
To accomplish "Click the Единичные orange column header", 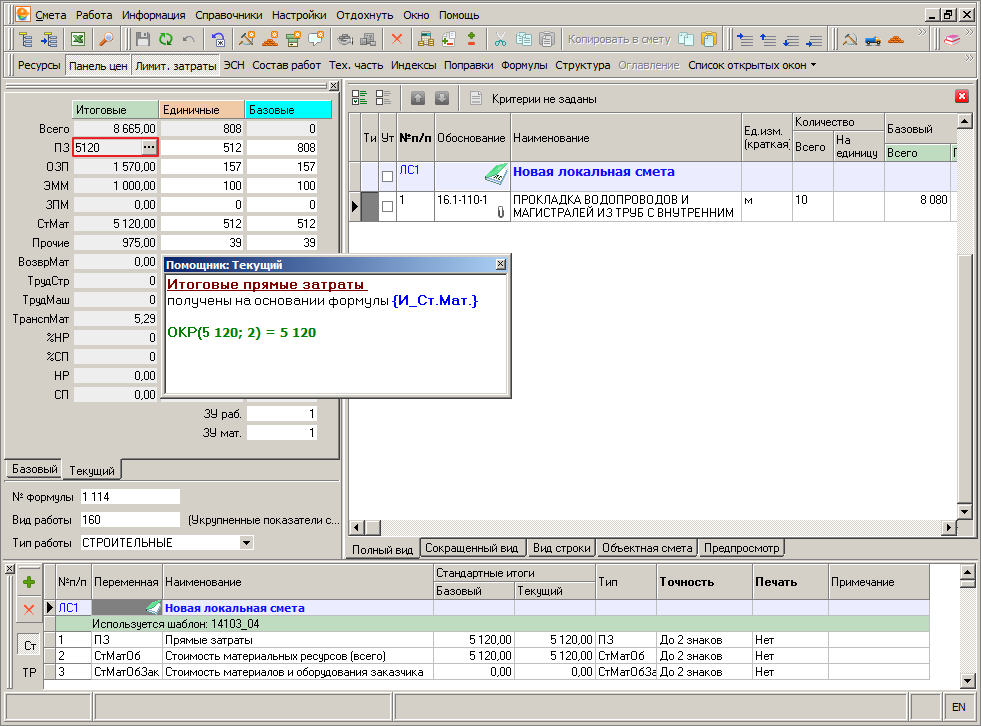I will 201,110.
